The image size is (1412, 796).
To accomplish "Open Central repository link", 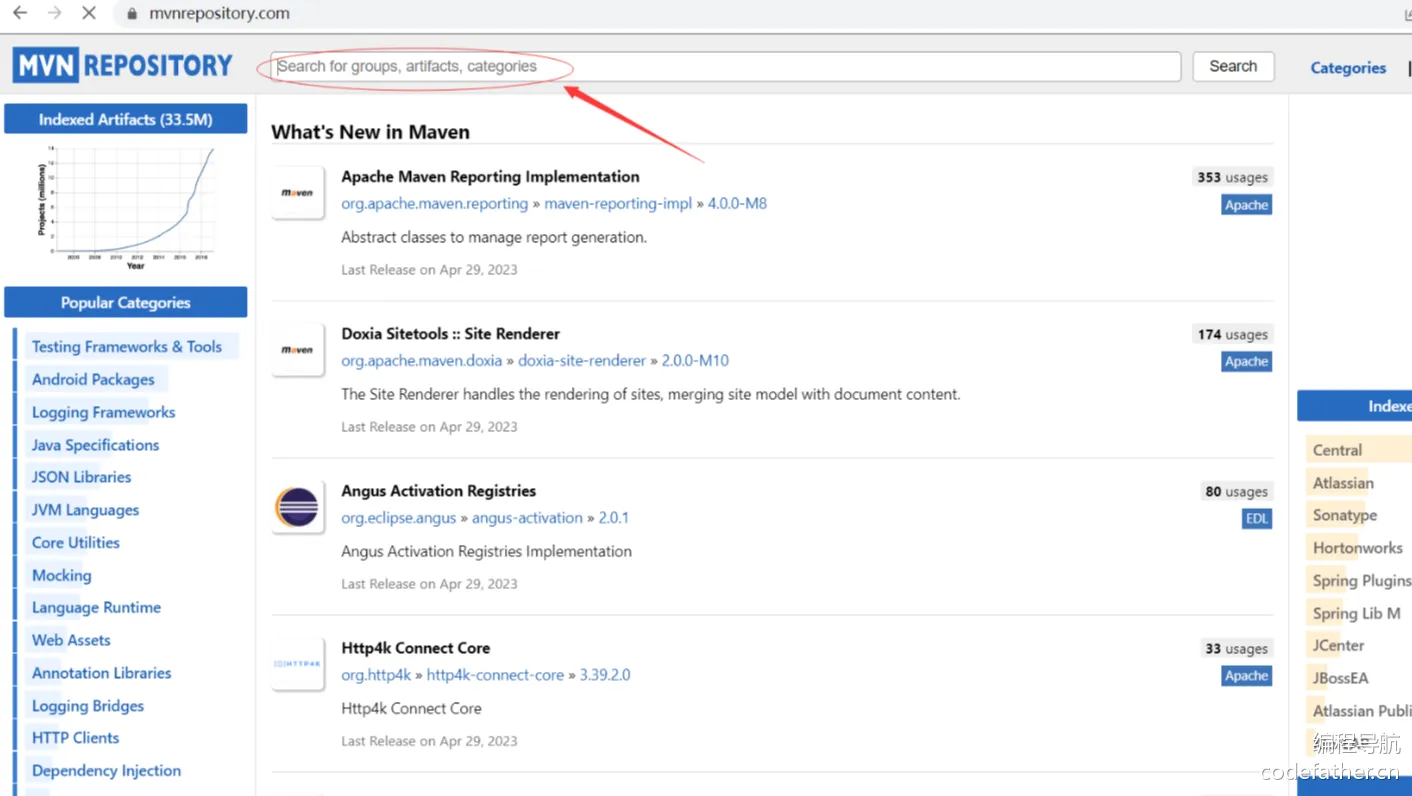I will coord(1337,450).
